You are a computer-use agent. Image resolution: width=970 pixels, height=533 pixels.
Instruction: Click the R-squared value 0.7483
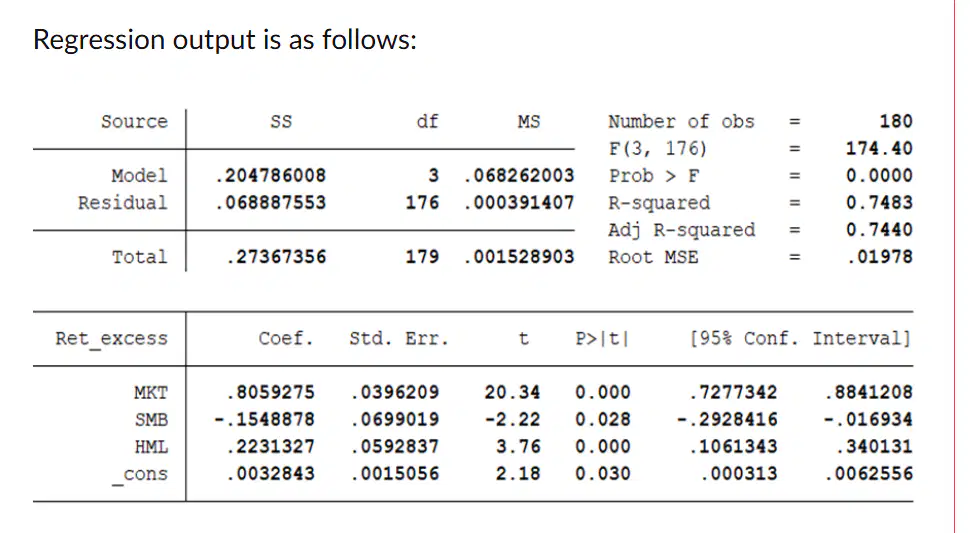click(x=879, y=203)
